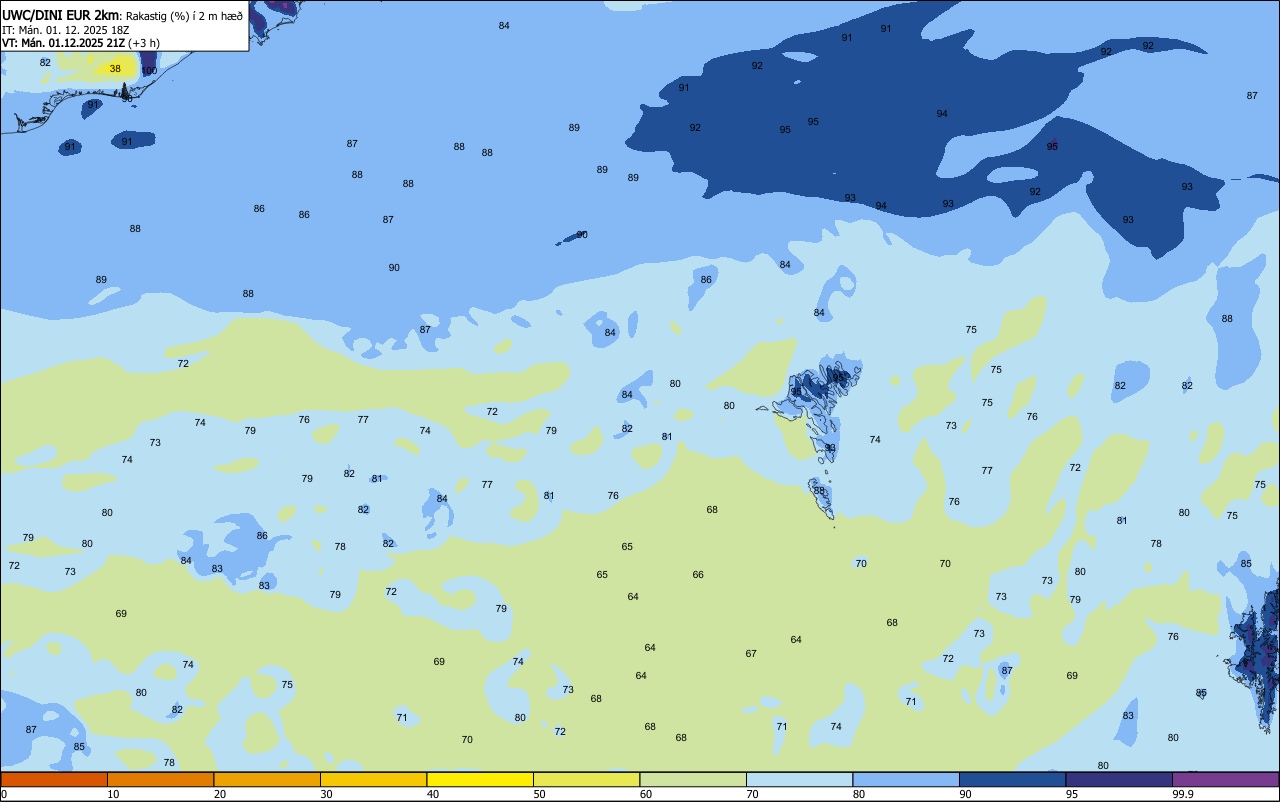The image size is (1280, 802).
Task: Click the legend tick label '60'
Action: pos(646,794)
